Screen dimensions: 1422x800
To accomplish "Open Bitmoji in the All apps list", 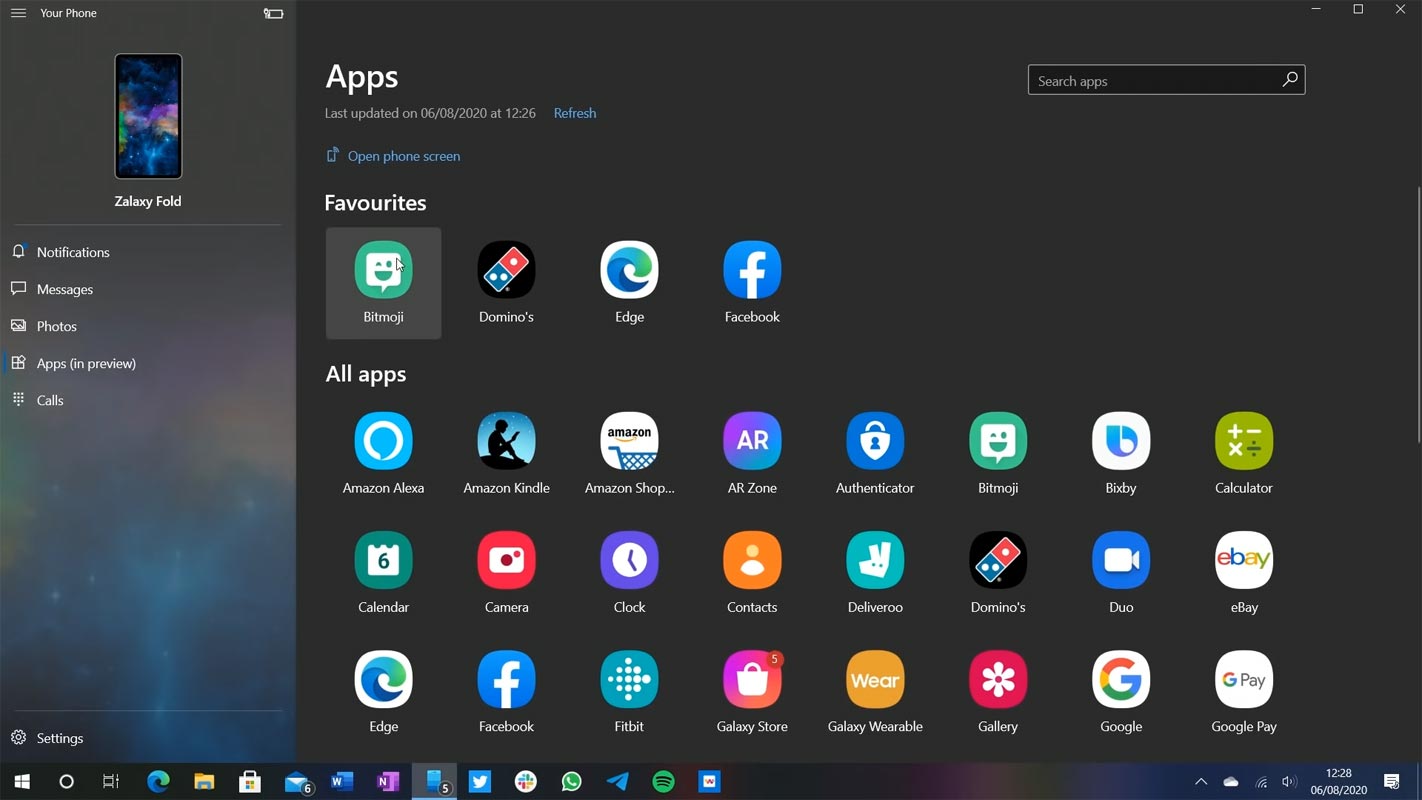I will coord(998,453).
